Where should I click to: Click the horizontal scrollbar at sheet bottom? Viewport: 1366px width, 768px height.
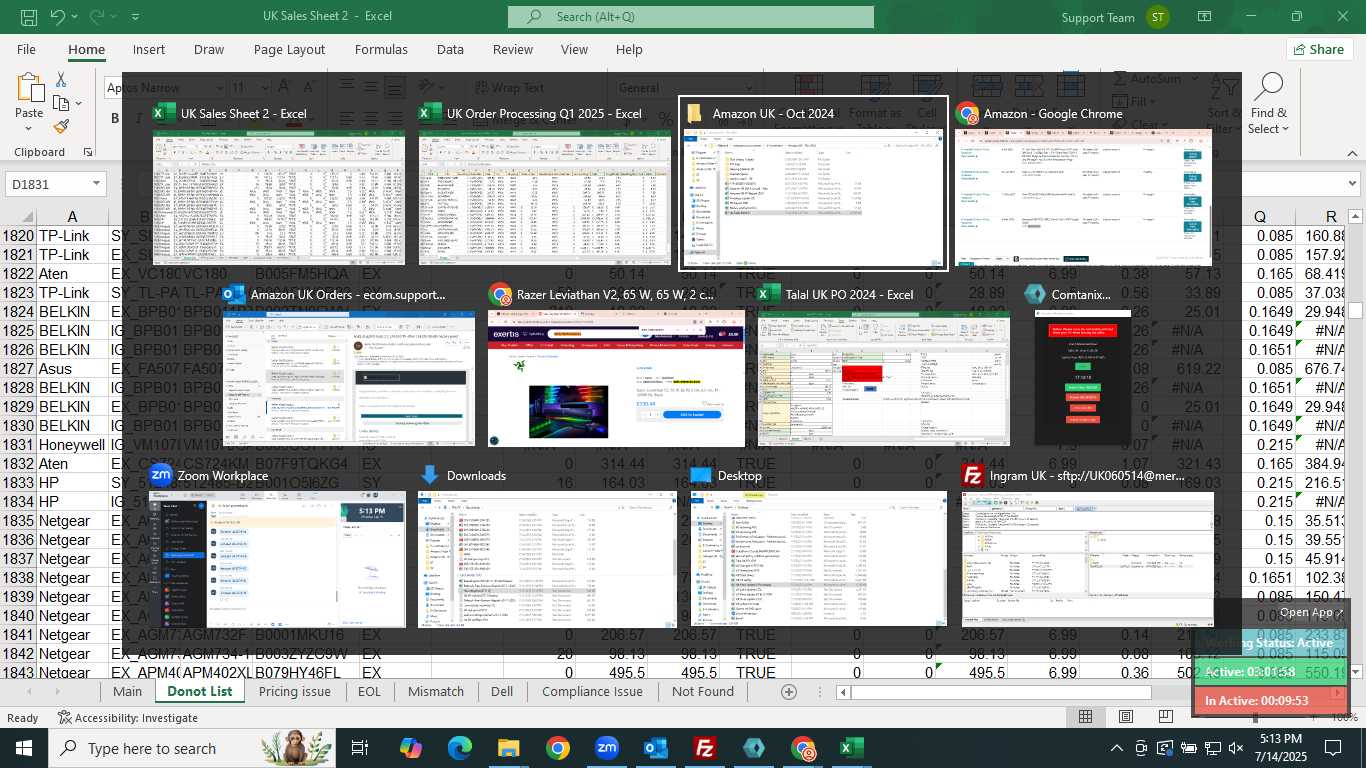pos(1000,692)
